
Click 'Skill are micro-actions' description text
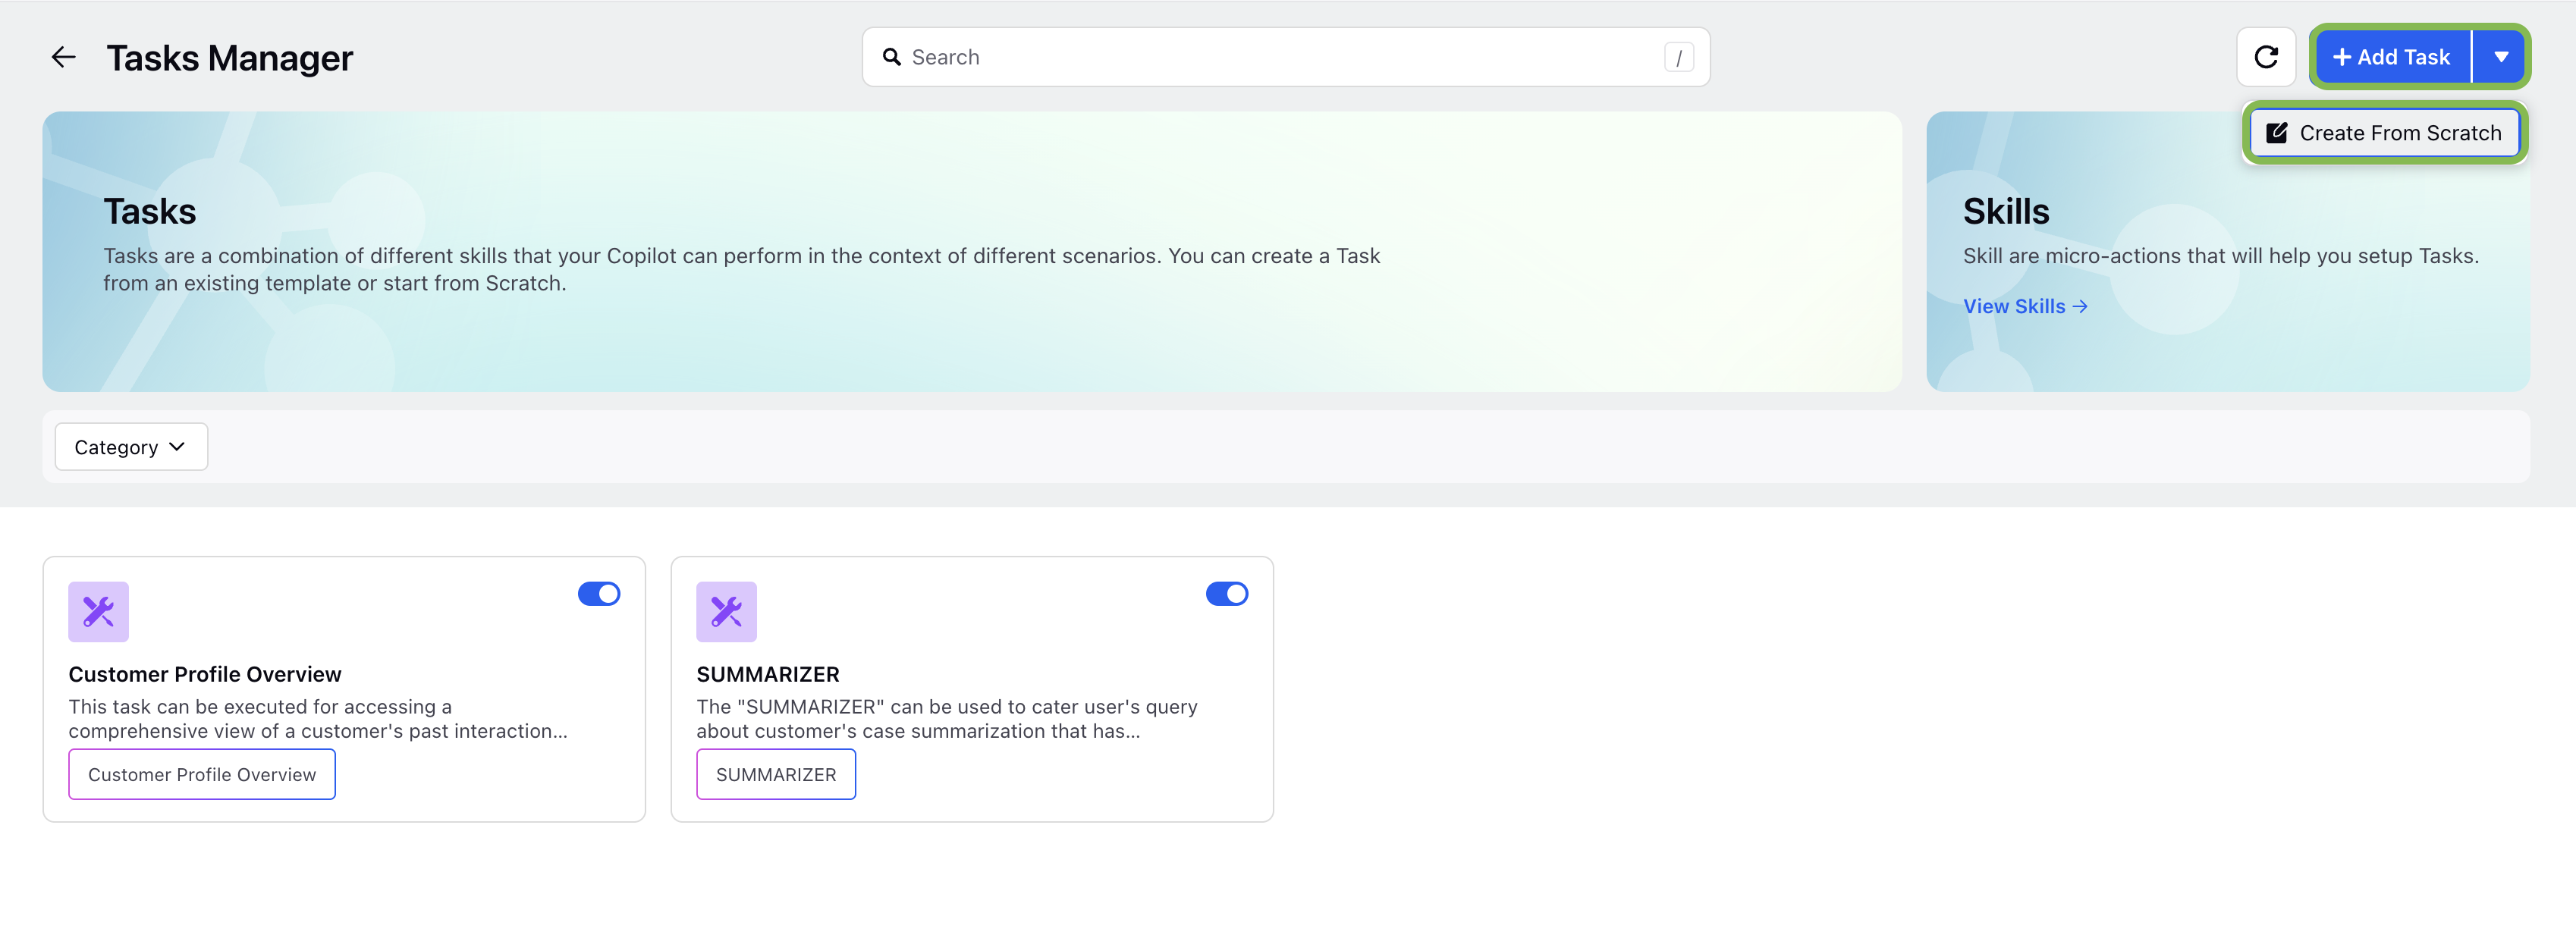click(2220, 256)
